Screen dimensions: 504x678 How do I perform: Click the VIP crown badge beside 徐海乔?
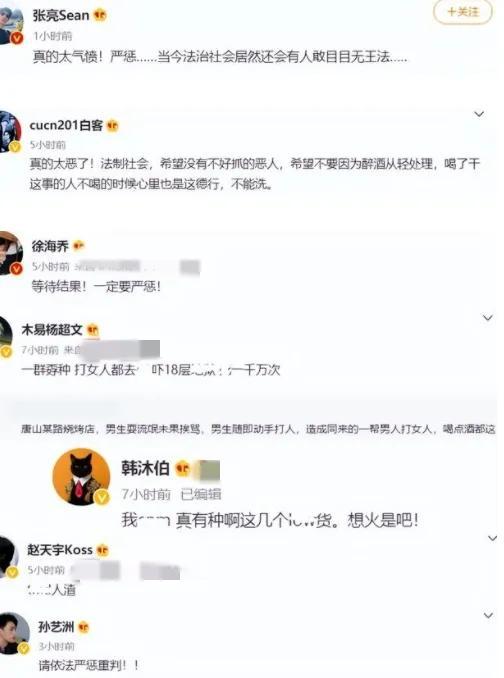pyautogui.click(x=79, y=246)
